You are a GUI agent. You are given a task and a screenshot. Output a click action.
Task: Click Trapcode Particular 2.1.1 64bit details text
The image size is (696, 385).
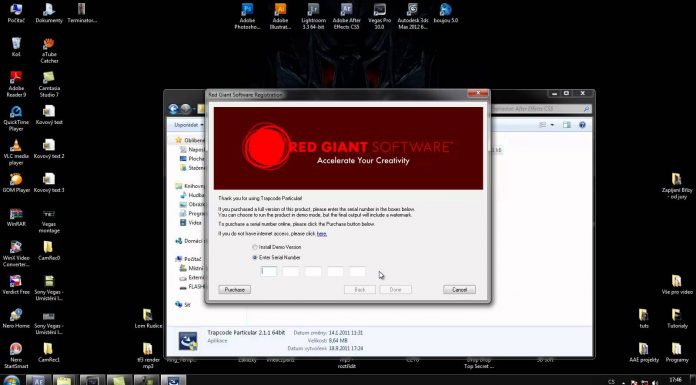(x=246, y=333)
